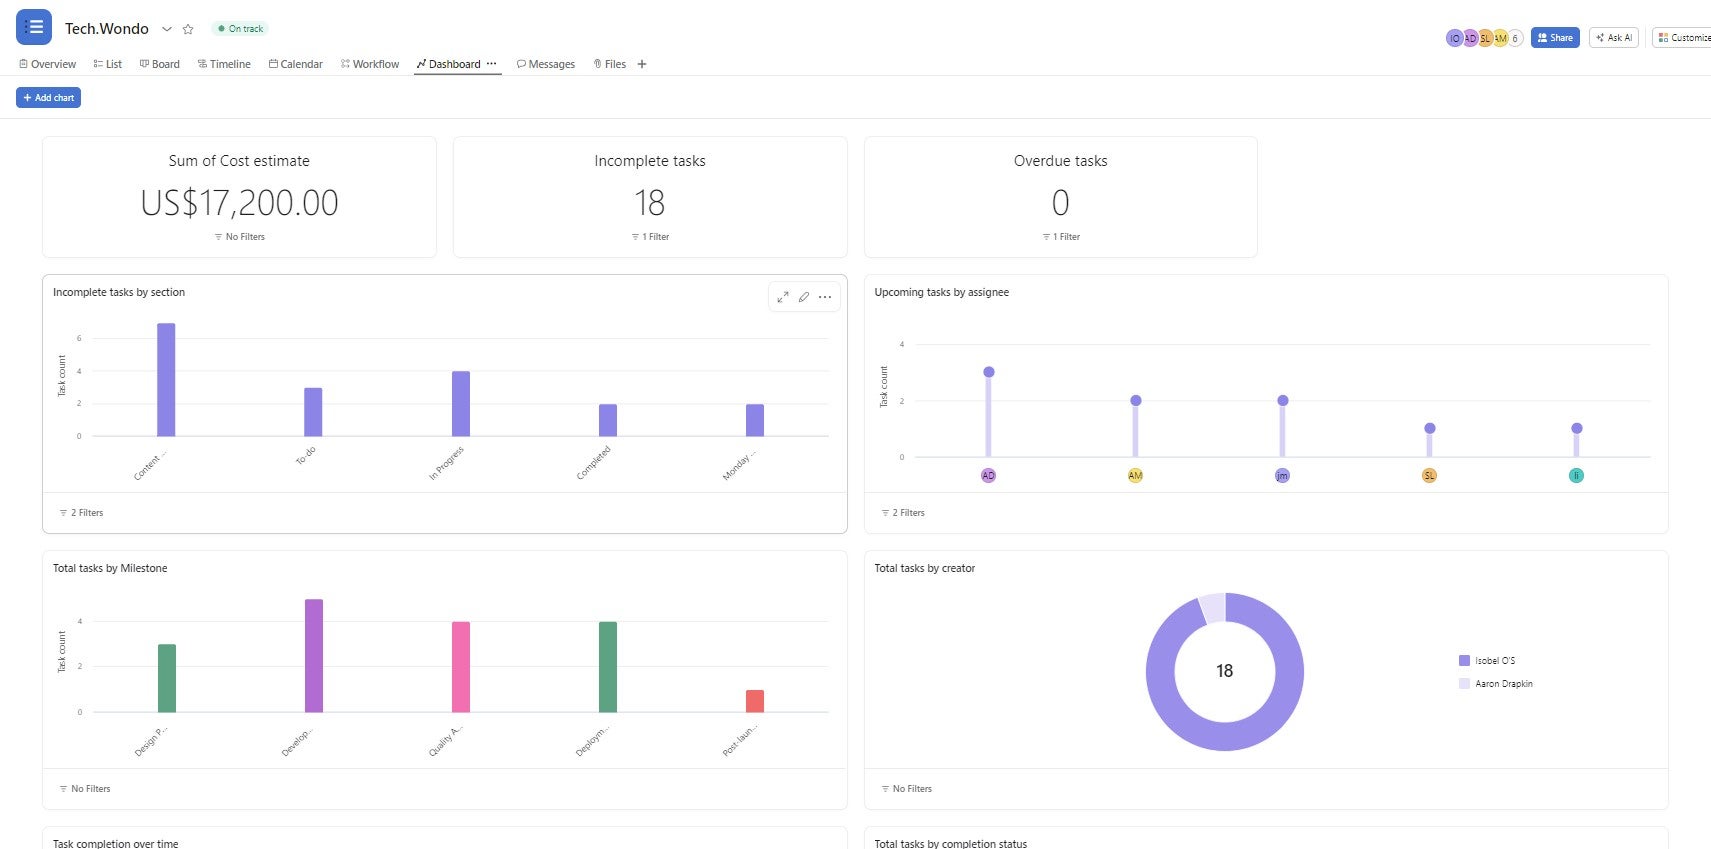Click the Add chart button
Screen dimensions: 1711x849
click(x=48, y=98)
